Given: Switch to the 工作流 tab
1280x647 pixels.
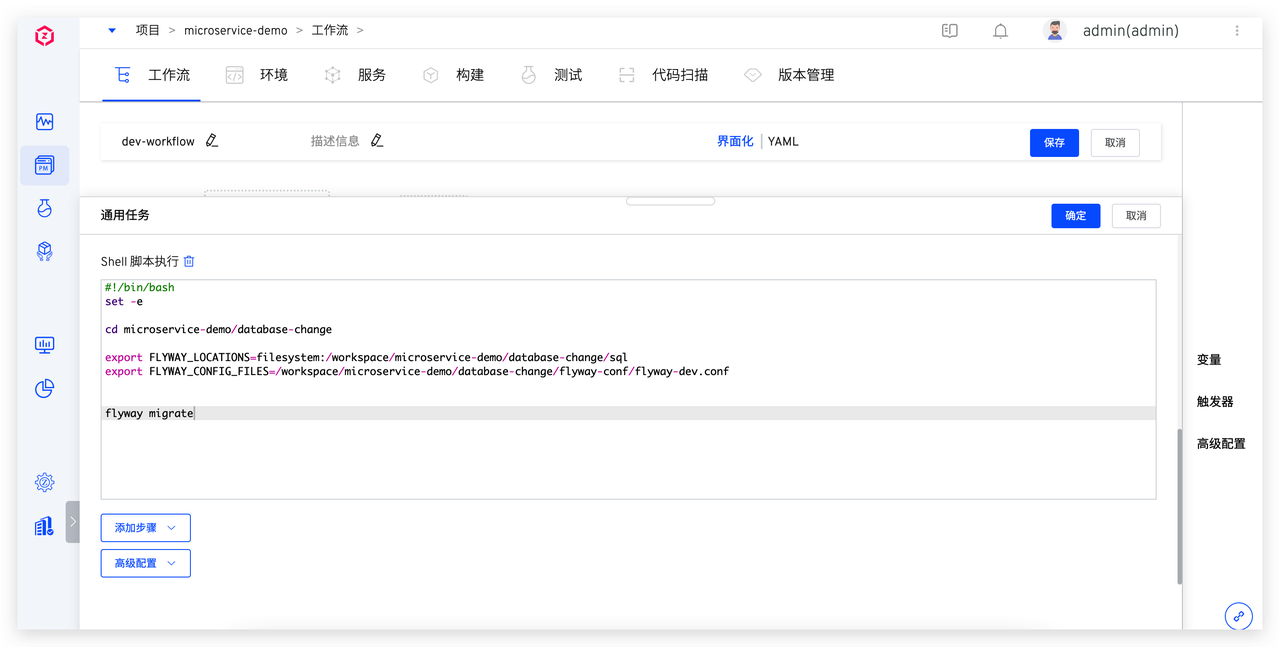Looking at the screenshot, I should (152, 75).
